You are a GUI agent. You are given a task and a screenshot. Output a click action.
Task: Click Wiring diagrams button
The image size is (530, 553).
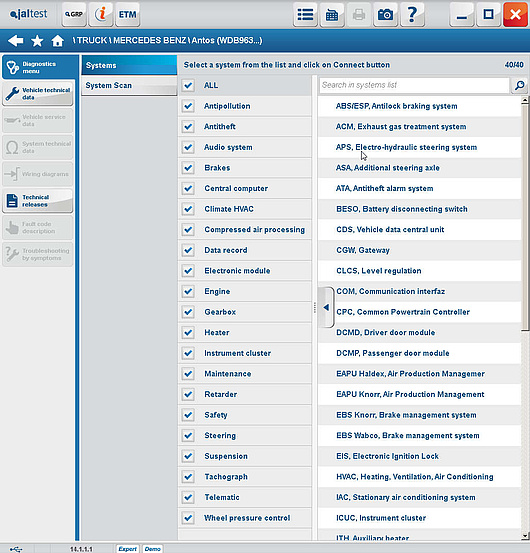(x=38, y=174)
